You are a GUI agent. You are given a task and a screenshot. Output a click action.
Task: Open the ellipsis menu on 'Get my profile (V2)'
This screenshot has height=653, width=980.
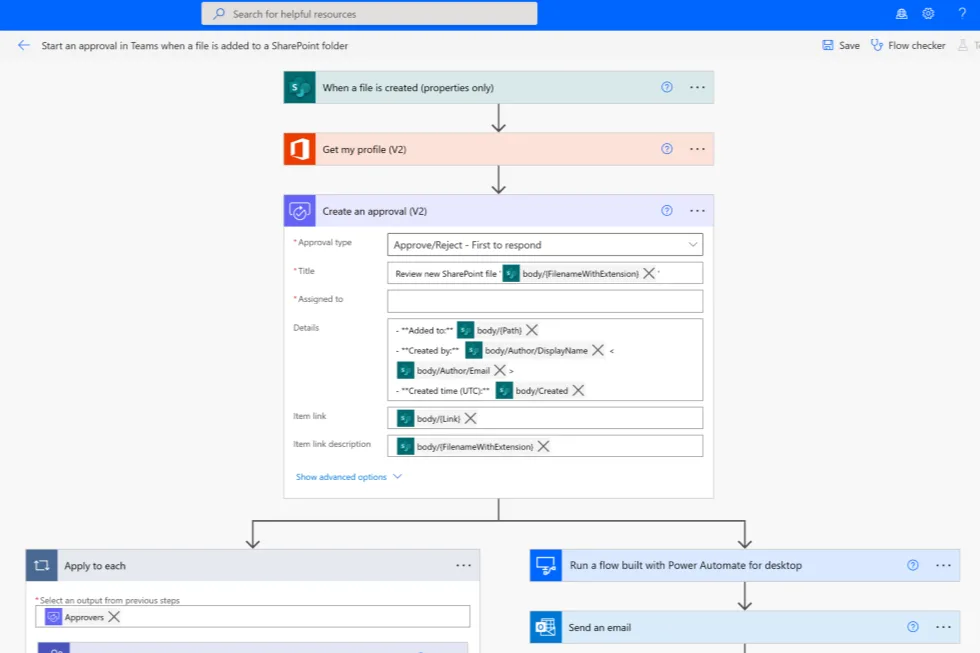697,149
